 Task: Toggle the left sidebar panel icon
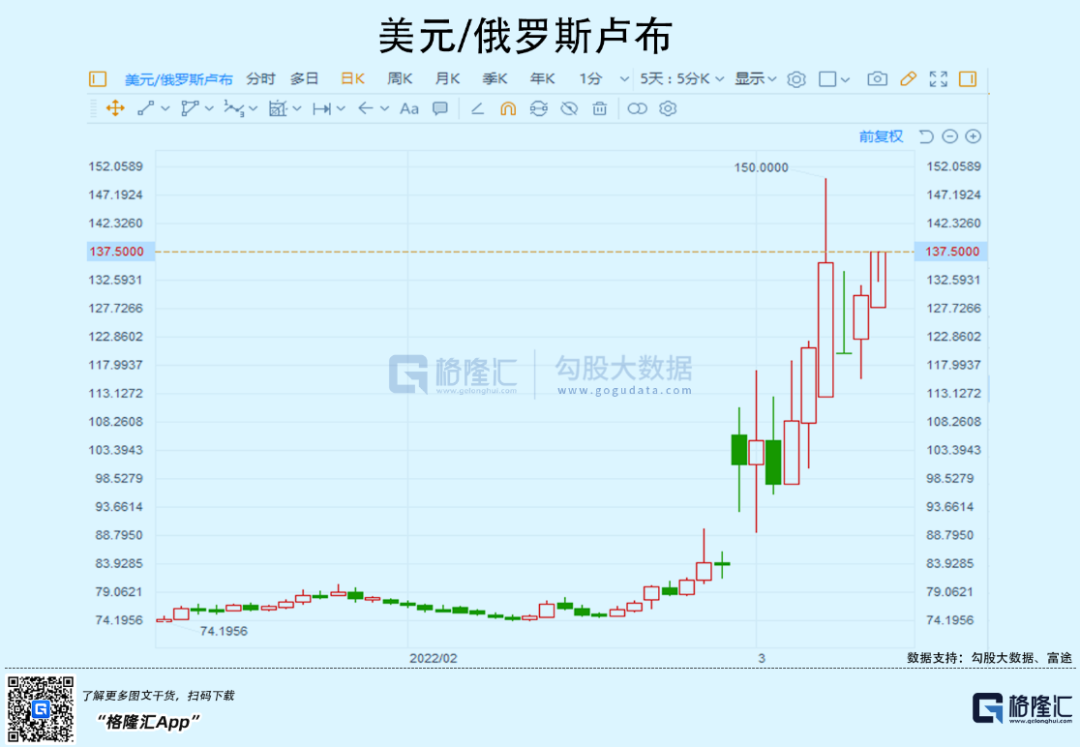point(97,79)
